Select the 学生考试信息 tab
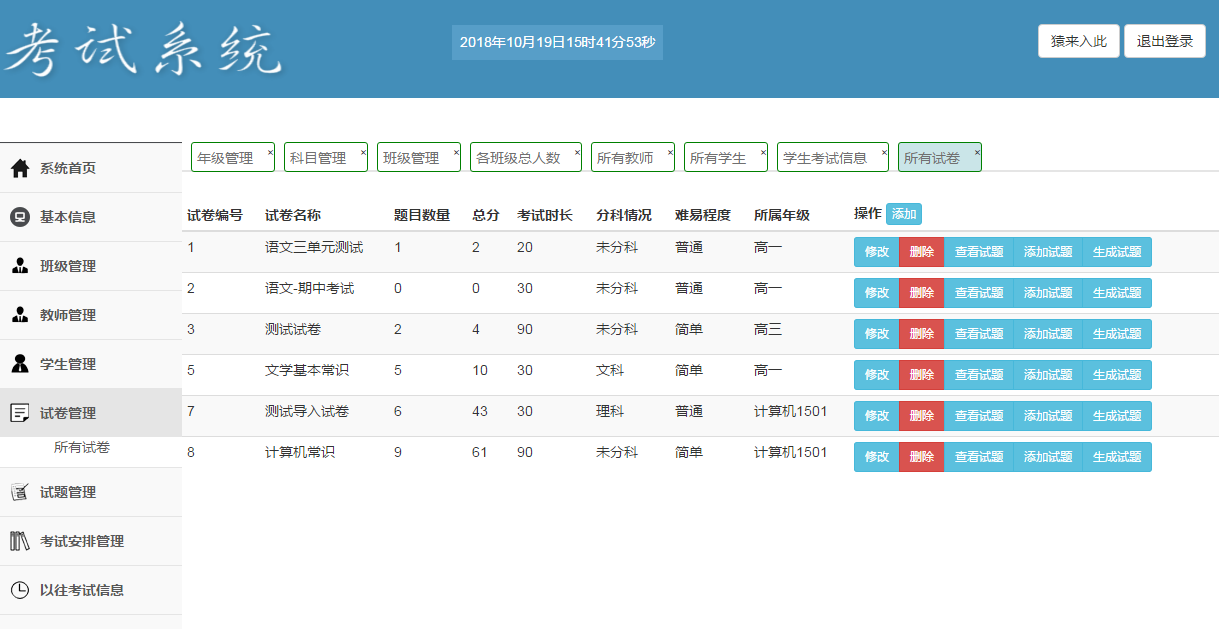The image size is (1219, 629). point(826,156)
